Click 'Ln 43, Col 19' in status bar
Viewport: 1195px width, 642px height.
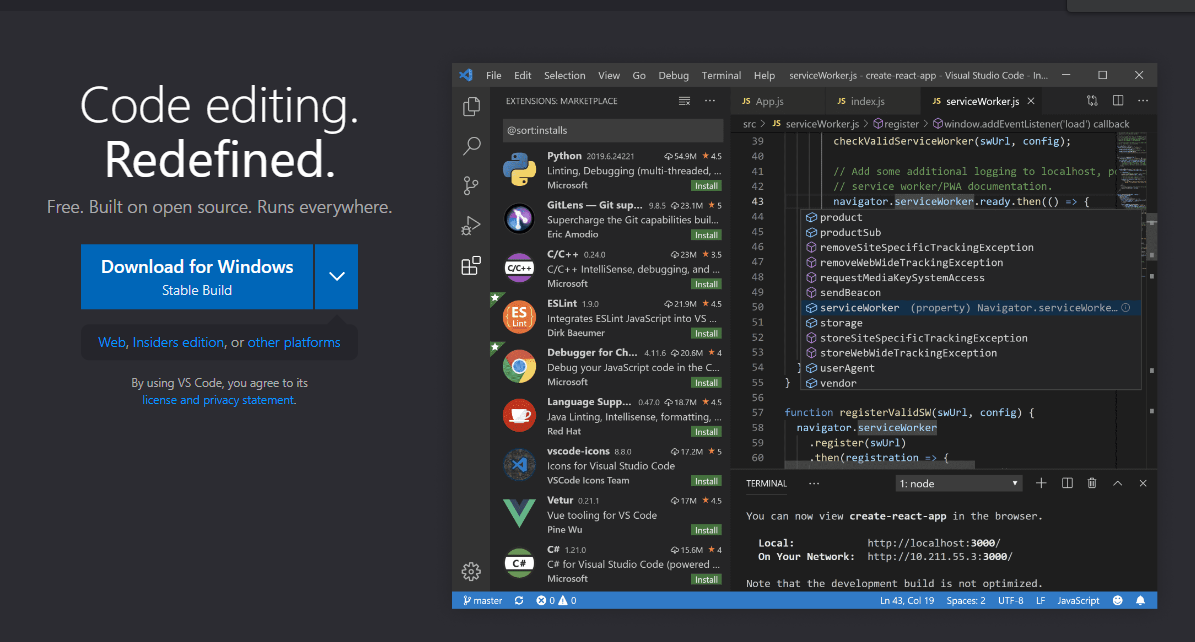coord(907,601)
